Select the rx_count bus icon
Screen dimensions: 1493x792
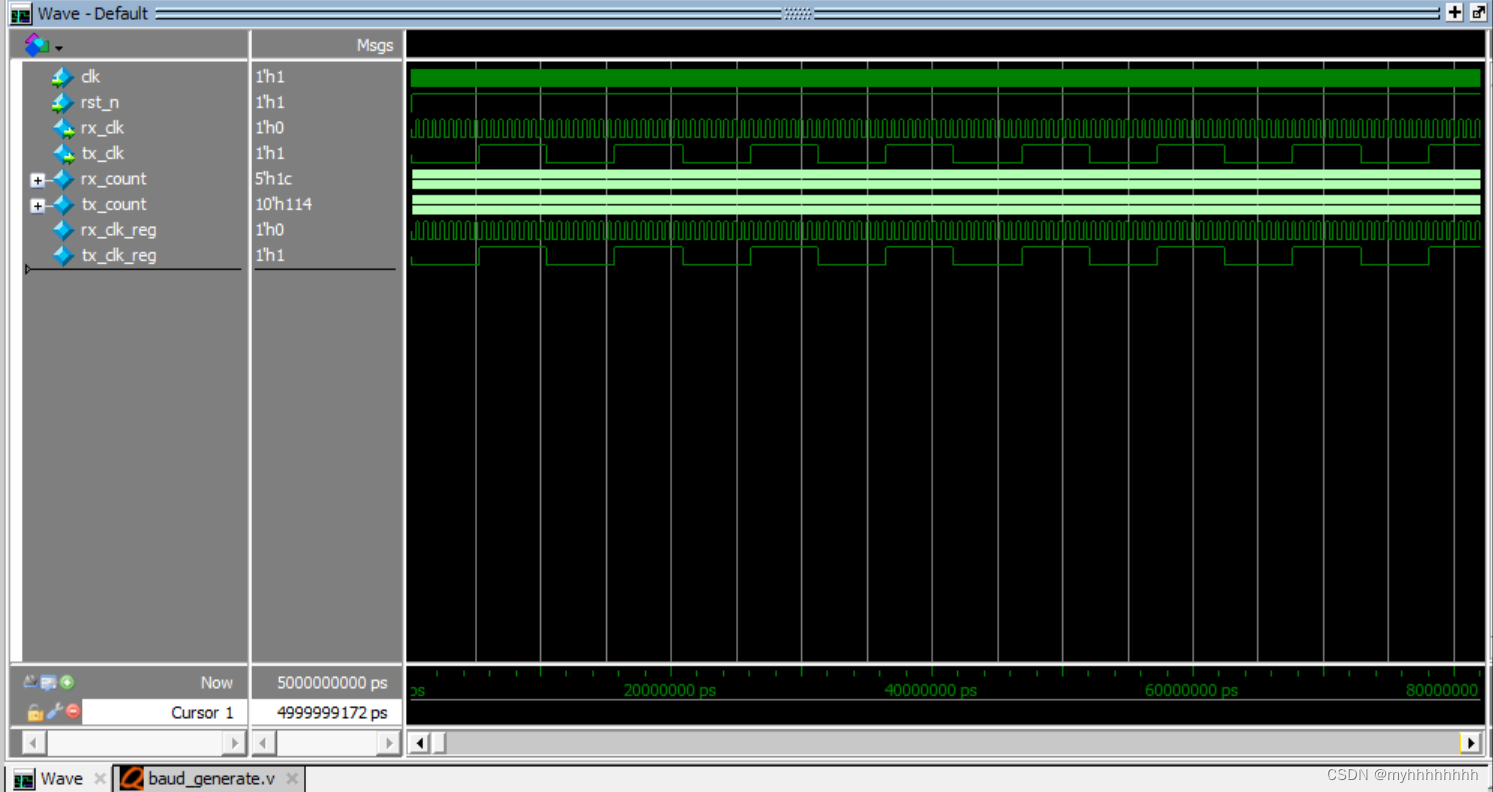pos(63,179)
